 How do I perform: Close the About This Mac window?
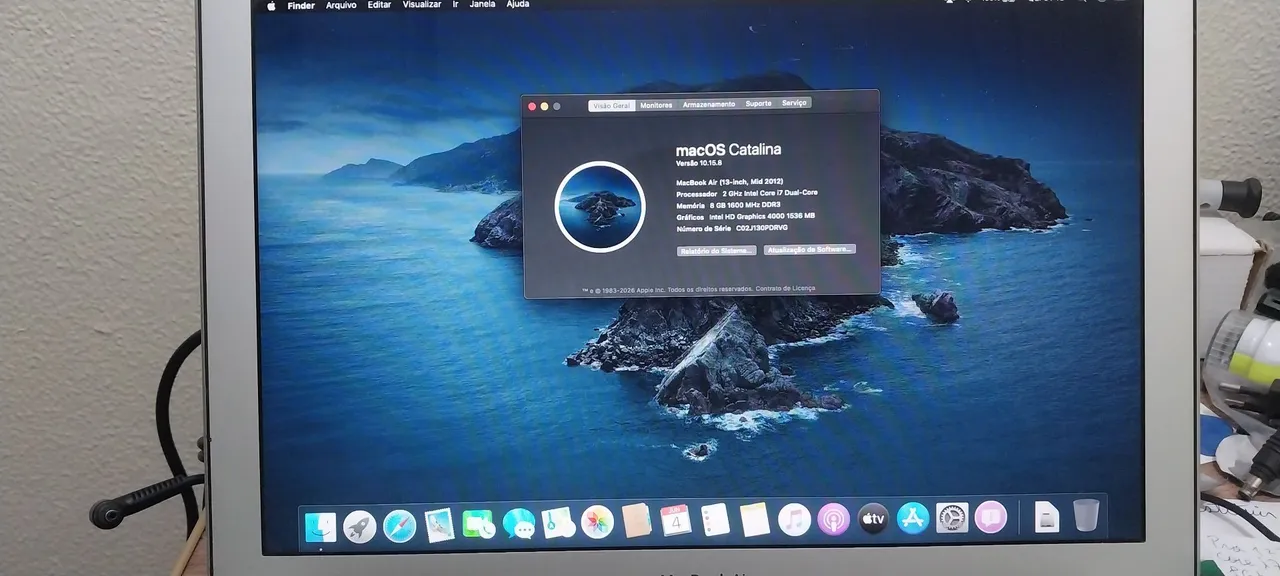tap(532, 107)
